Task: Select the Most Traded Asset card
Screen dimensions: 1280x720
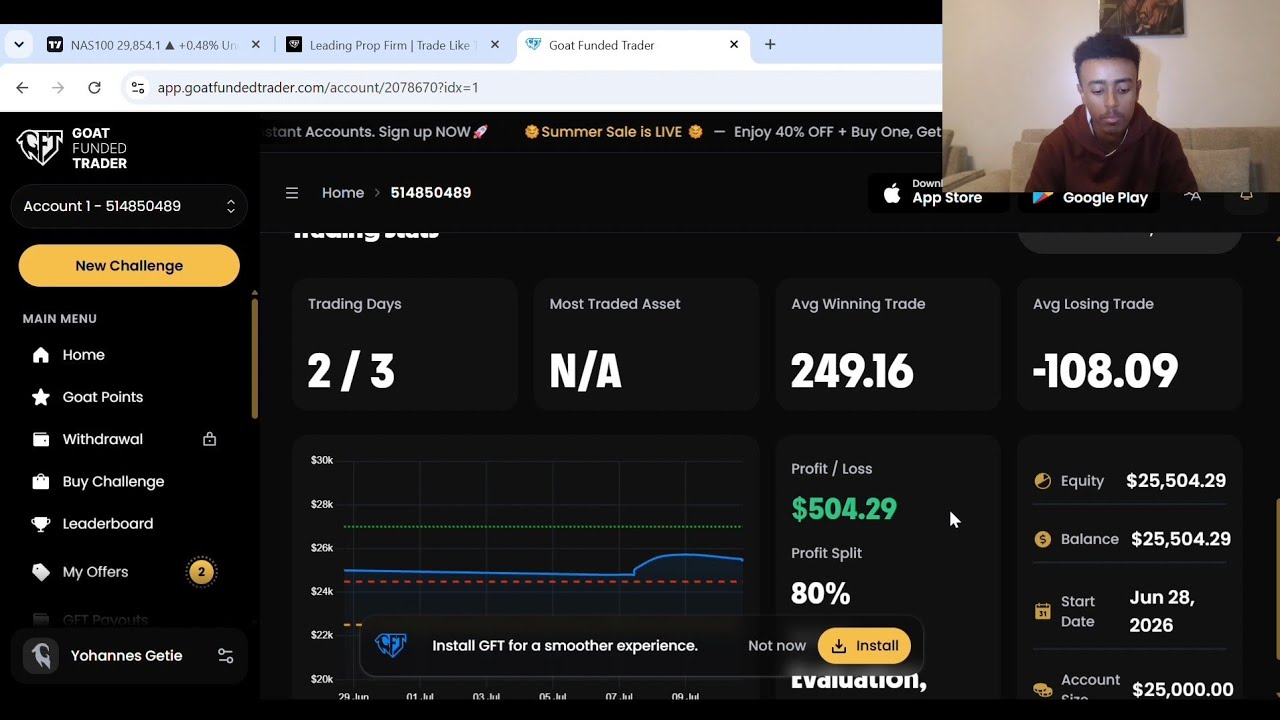Action: pos(646,344)
